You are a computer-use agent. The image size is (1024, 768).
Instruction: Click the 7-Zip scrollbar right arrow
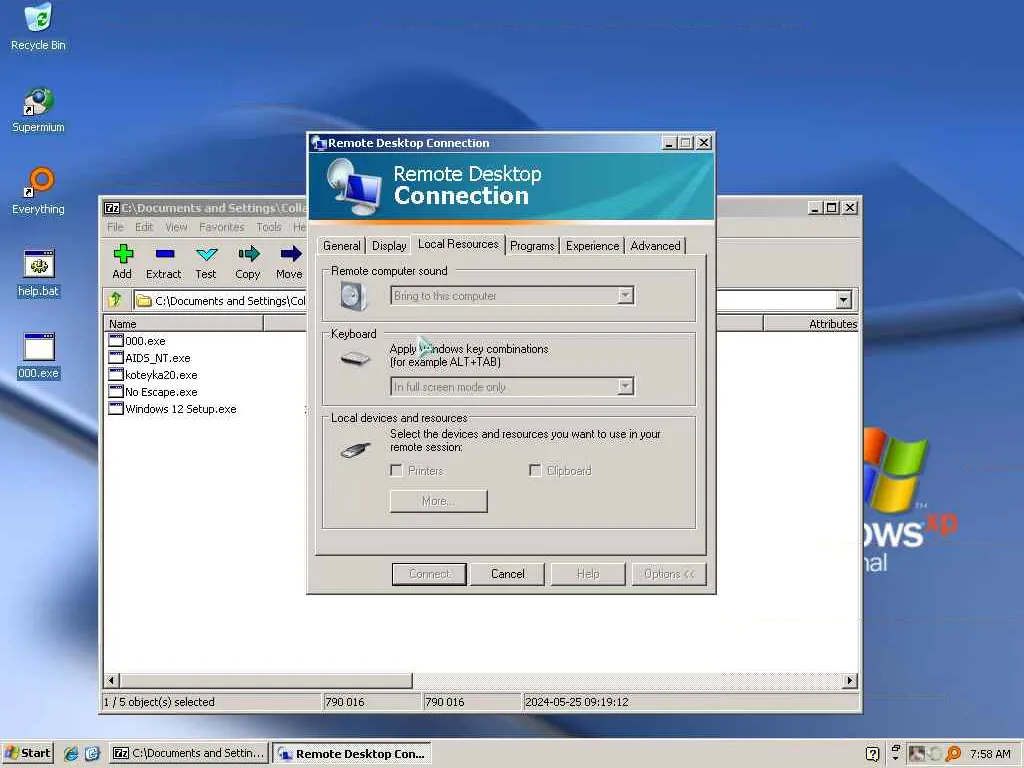849,680
